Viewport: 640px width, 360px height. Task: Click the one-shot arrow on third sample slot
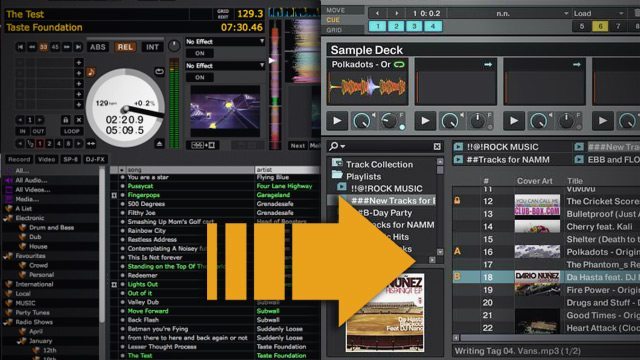(x=576, y=64)
